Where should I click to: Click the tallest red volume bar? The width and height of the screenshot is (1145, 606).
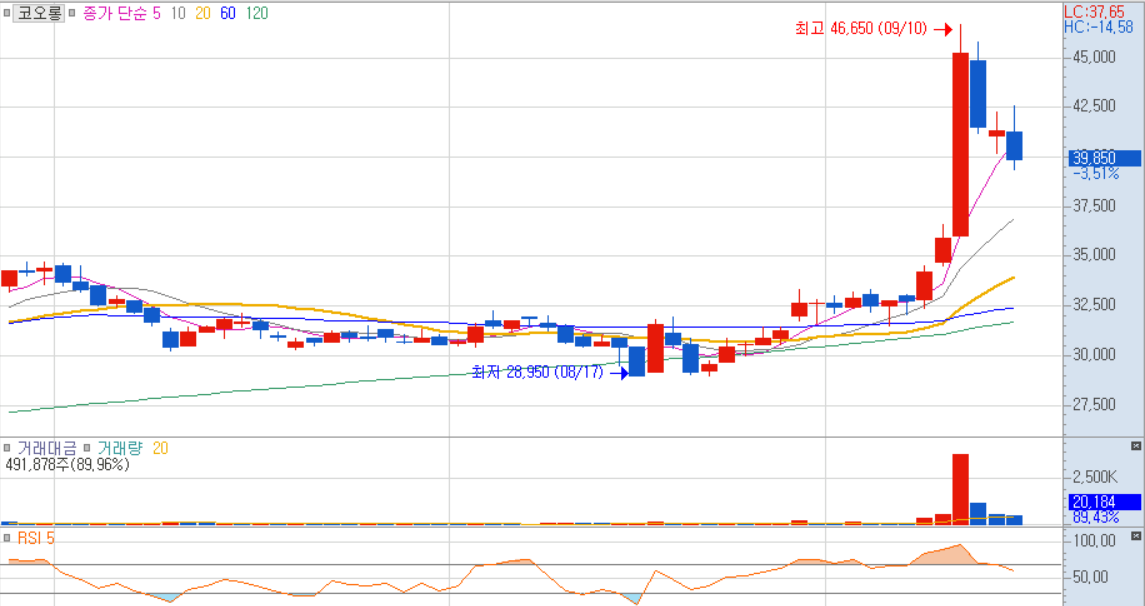click(960, 489)
